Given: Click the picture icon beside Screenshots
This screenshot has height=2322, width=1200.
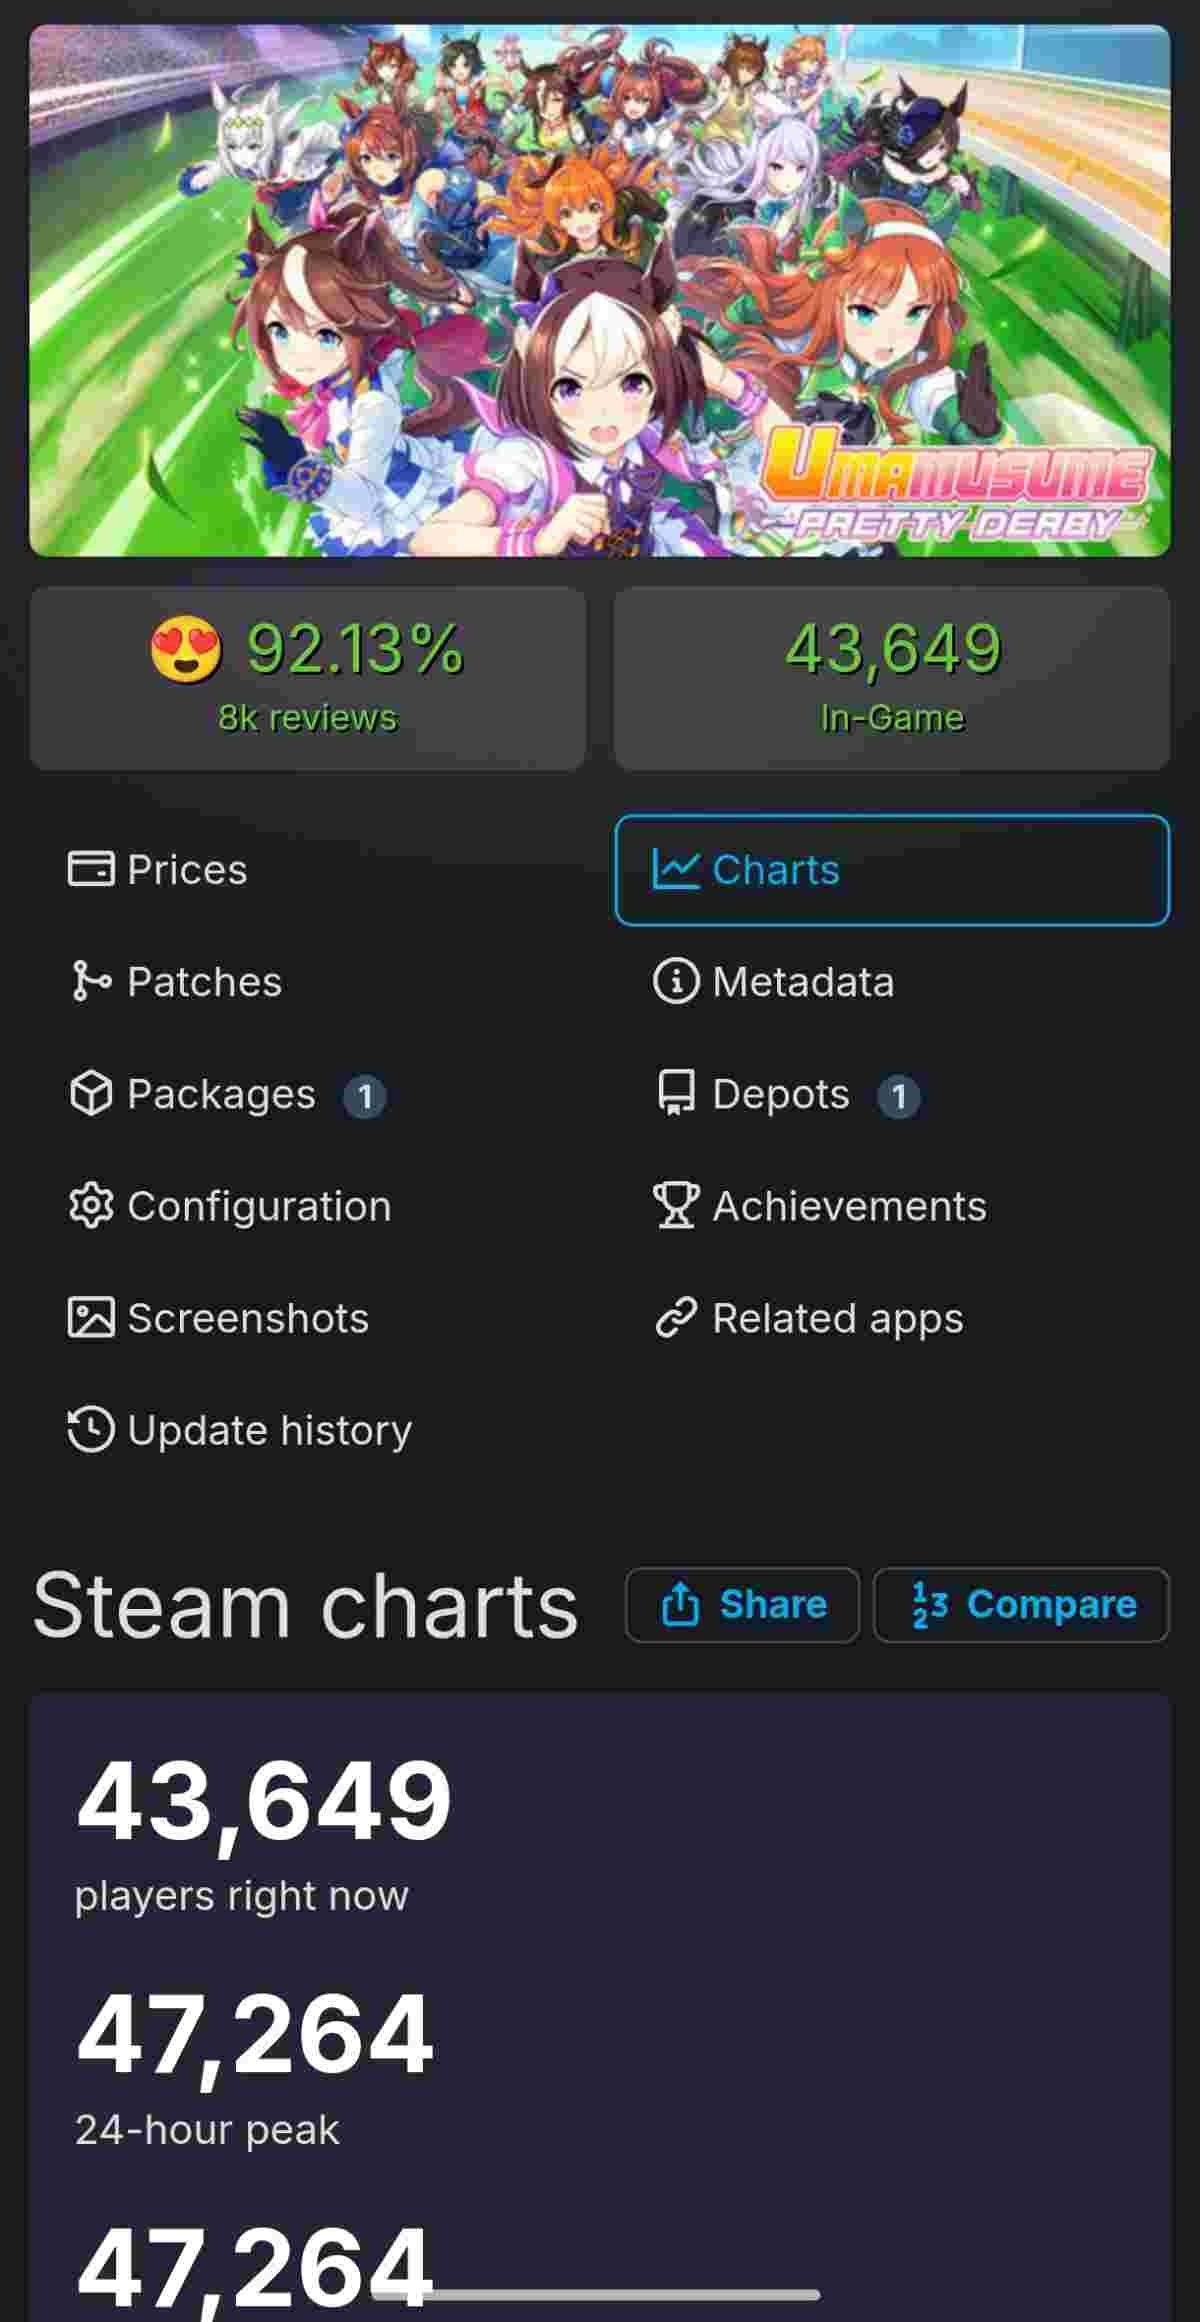Looking at the screenshot, I should point(91,1318).
